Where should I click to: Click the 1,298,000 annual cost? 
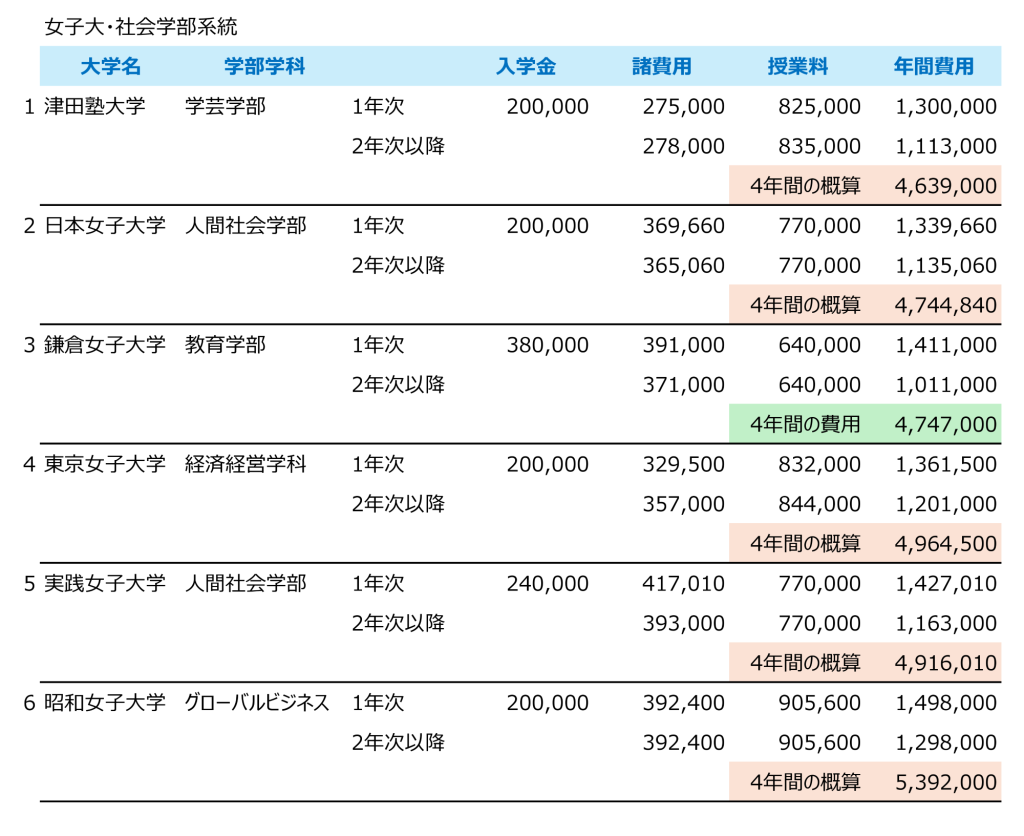click(x=946, y=743)
